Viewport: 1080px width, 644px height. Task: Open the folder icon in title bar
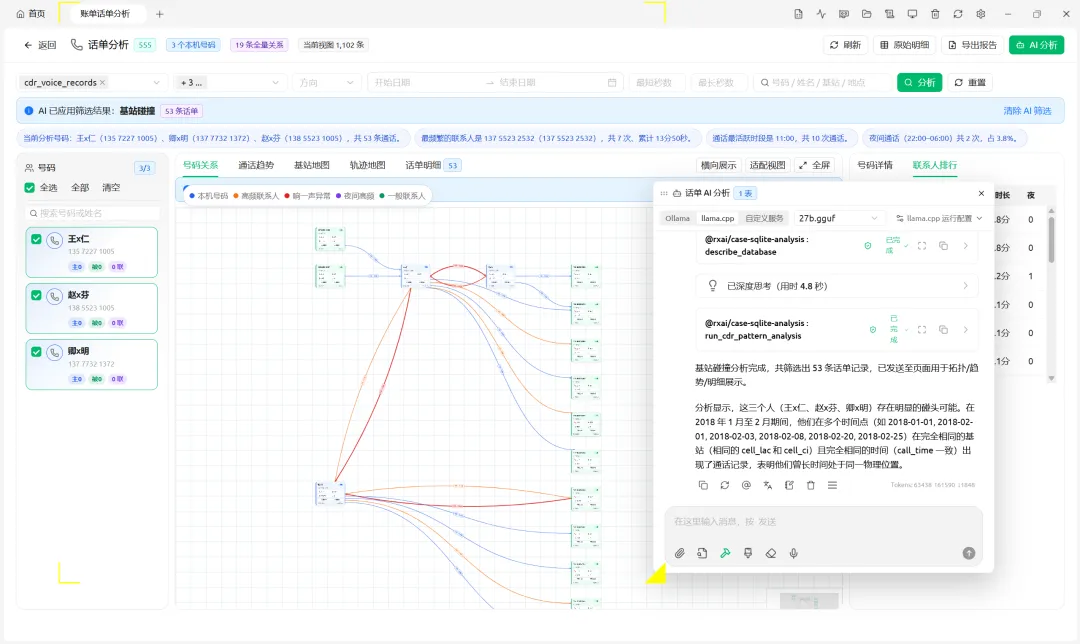click(x=866, y=14)
